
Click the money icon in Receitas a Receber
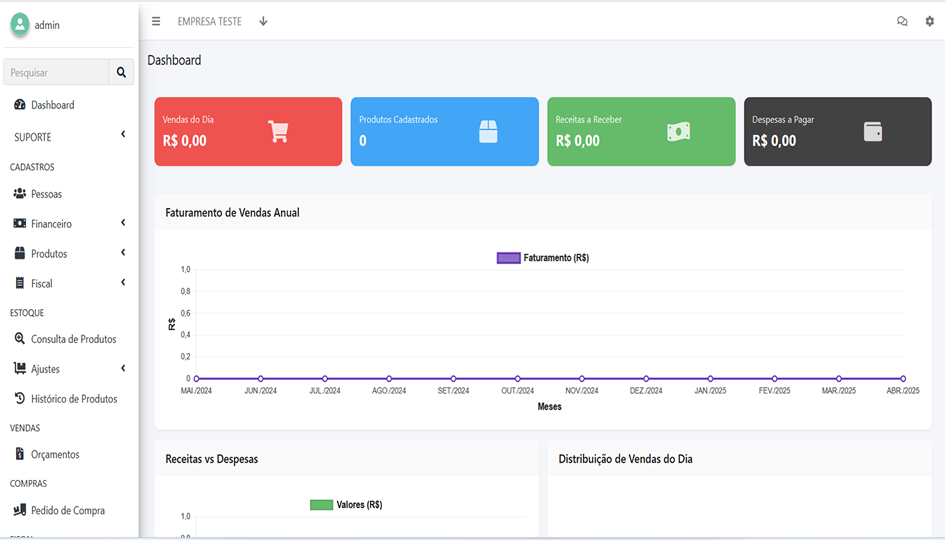click(678, 131)
